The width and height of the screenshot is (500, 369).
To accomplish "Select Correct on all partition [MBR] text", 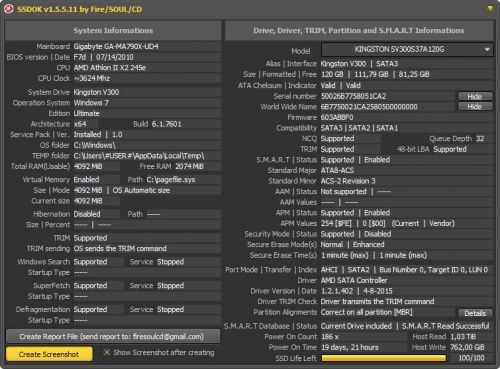I will 366,312.
